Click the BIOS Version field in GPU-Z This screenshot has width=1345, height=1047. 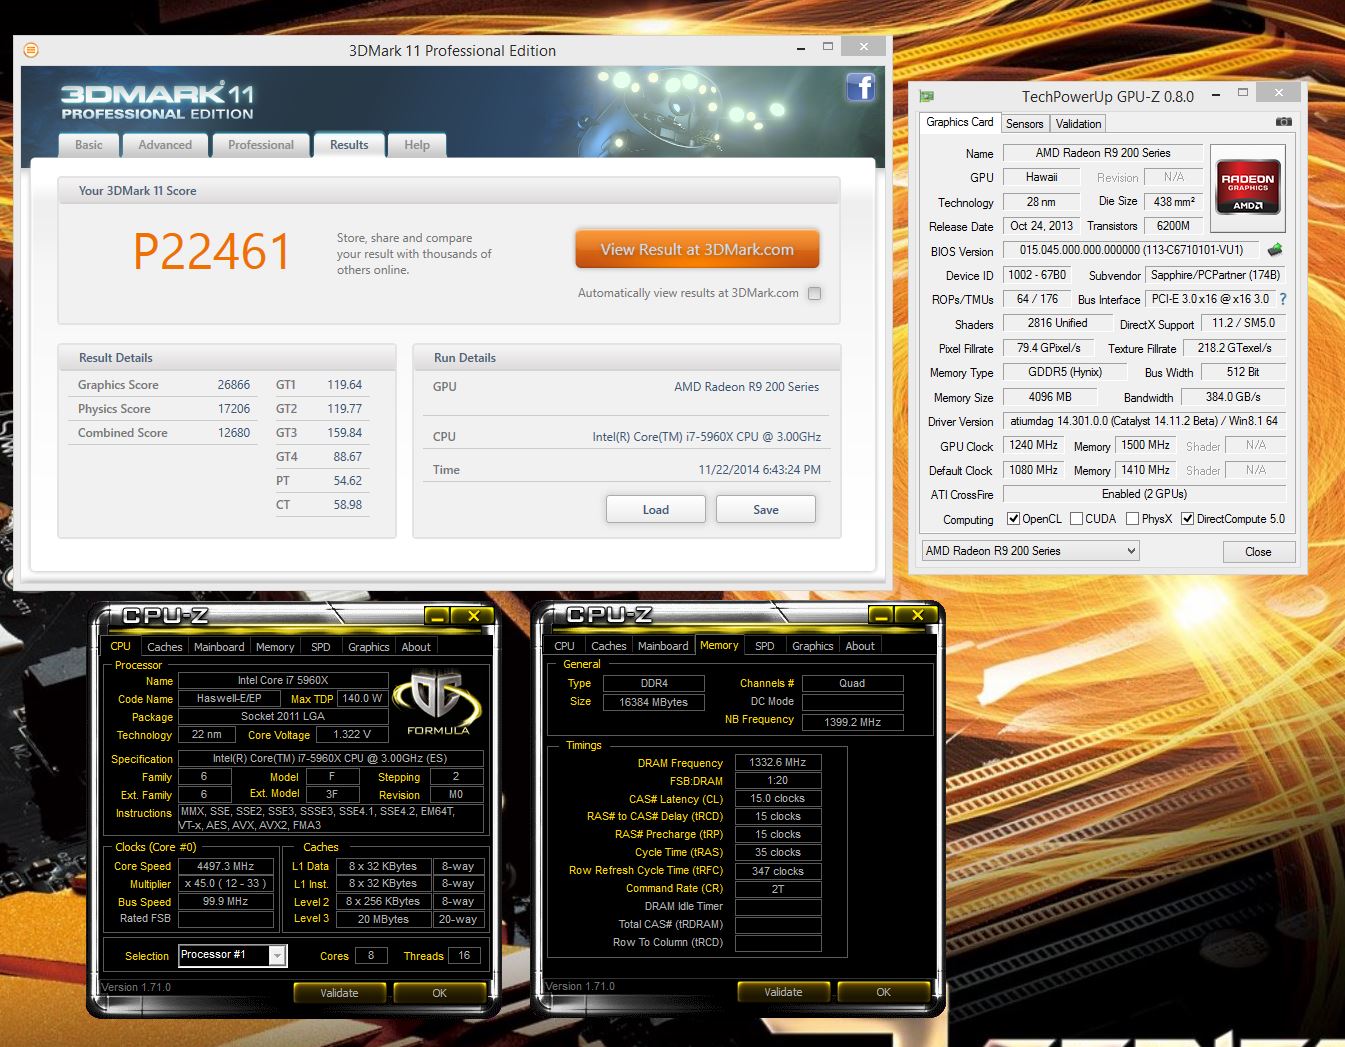pos(1132,250)
